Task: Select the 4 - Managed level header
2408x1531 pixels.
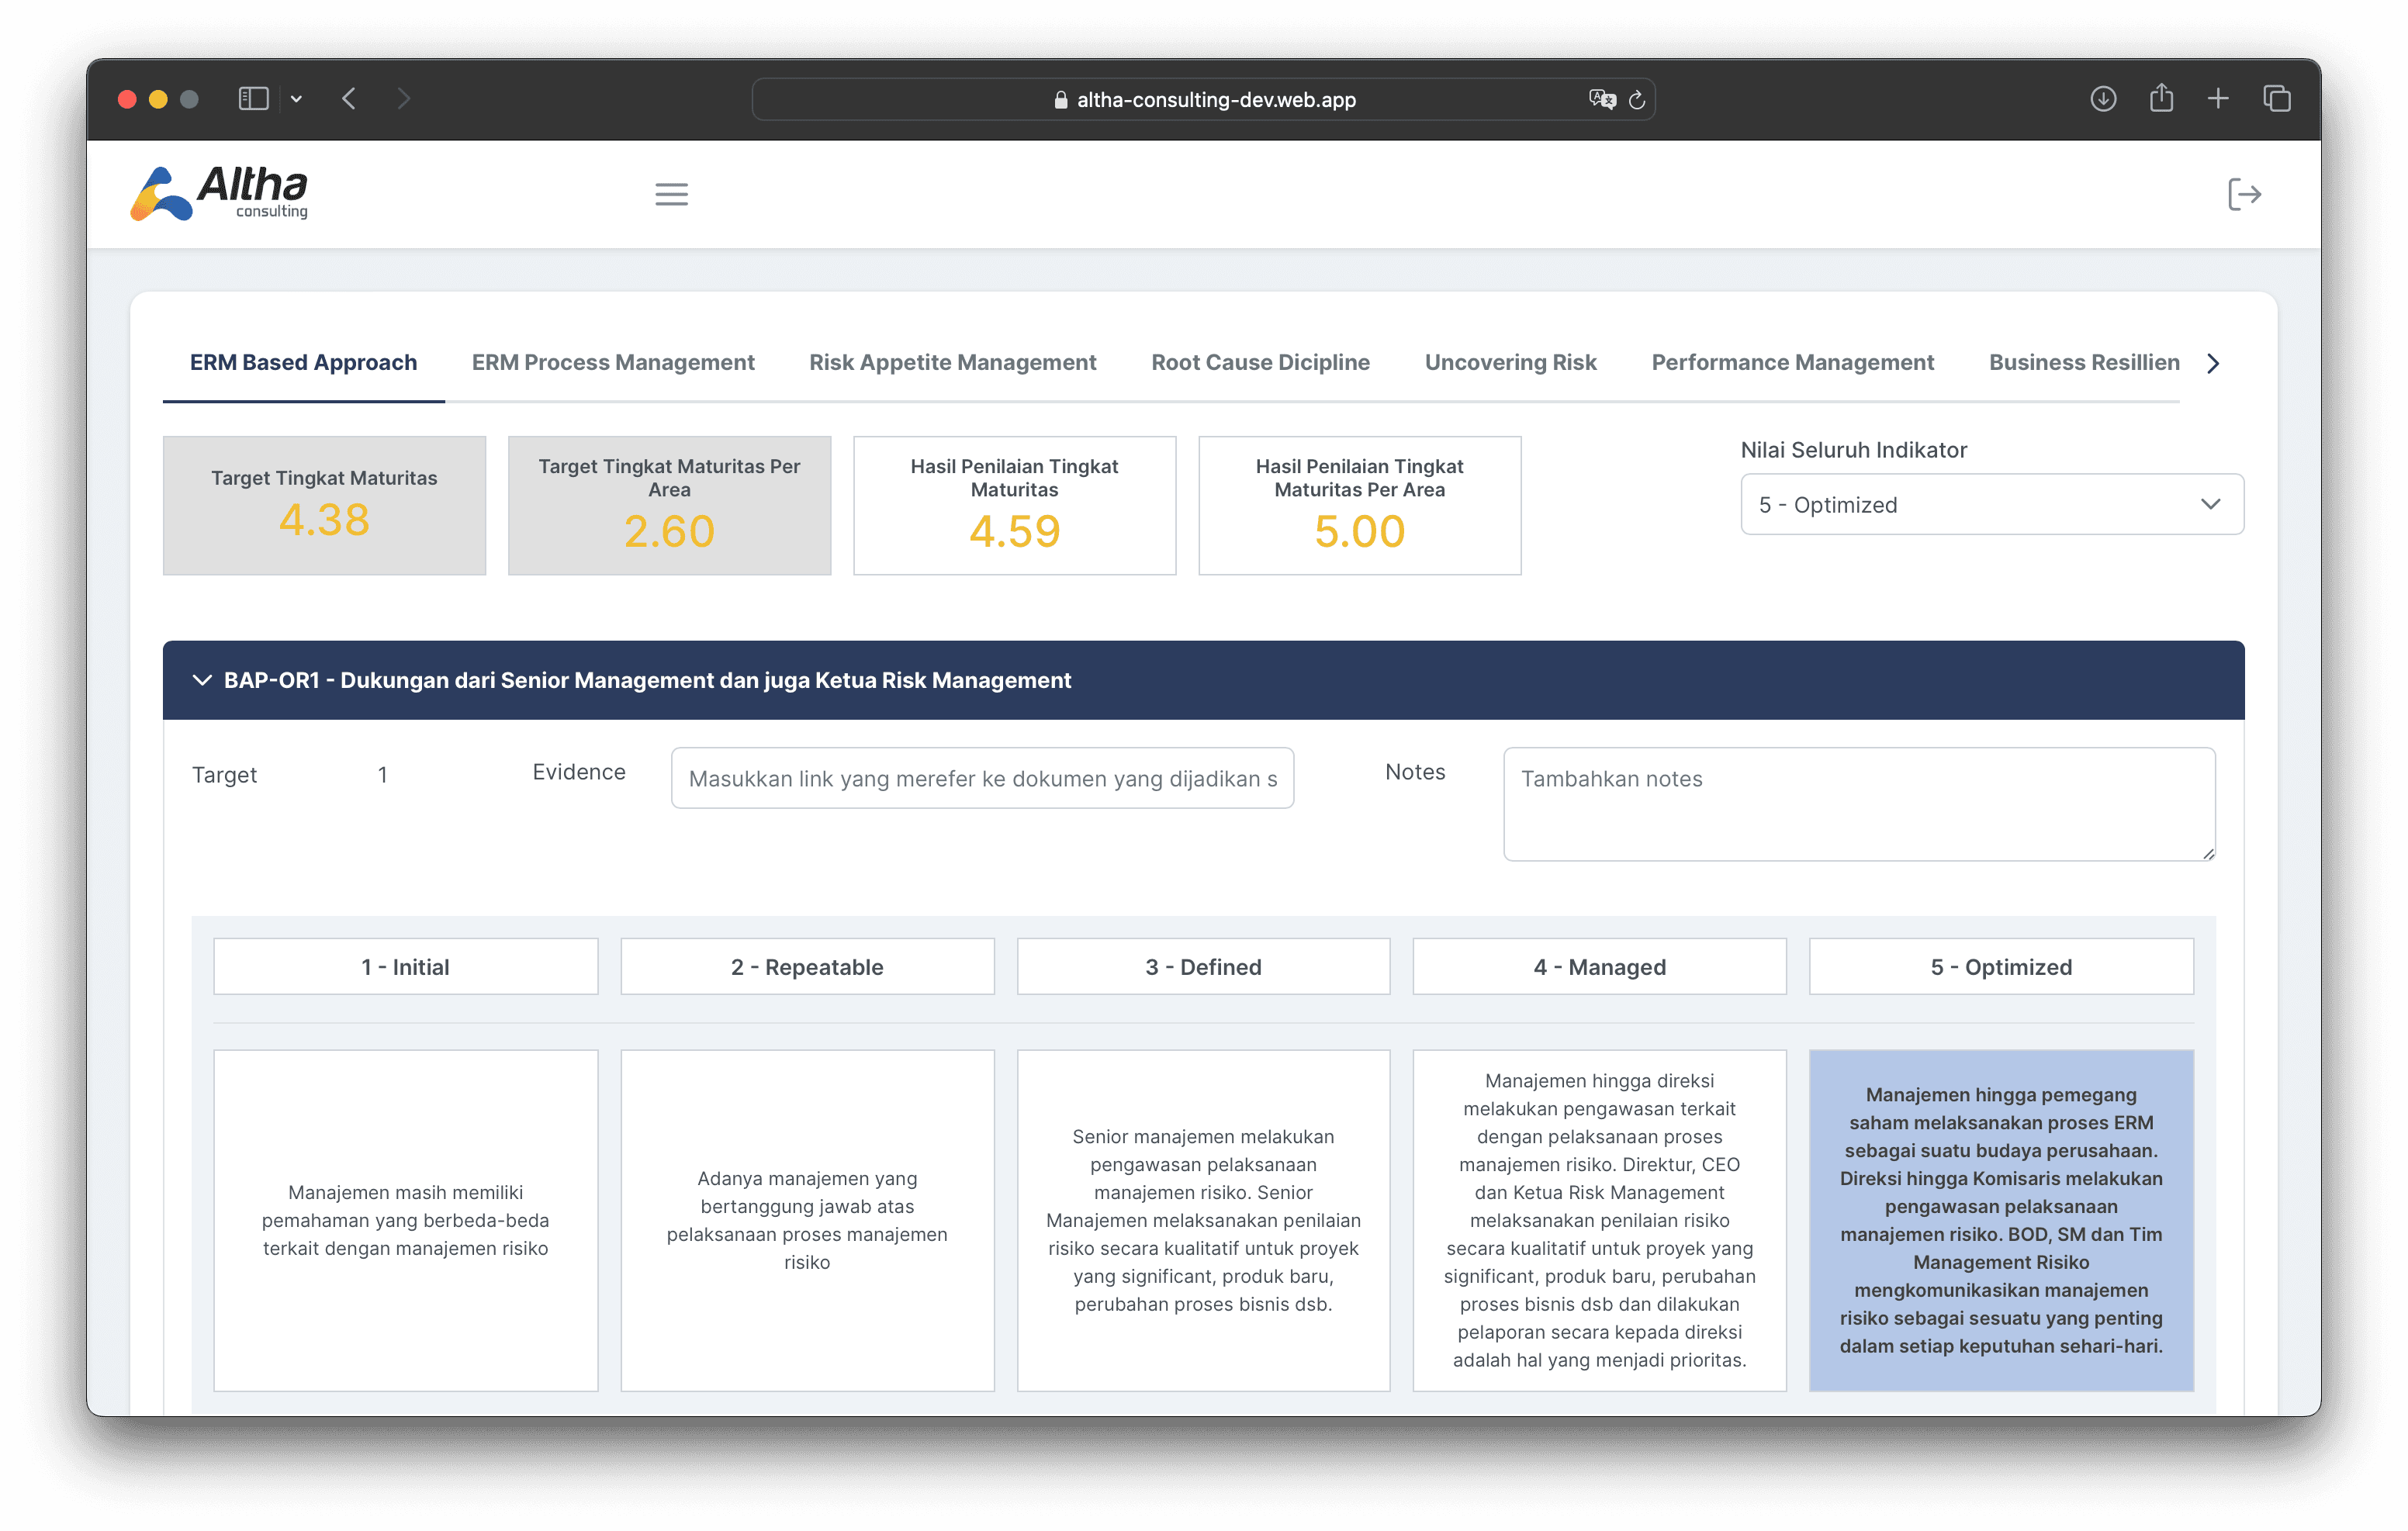Action: [1599, 966]
